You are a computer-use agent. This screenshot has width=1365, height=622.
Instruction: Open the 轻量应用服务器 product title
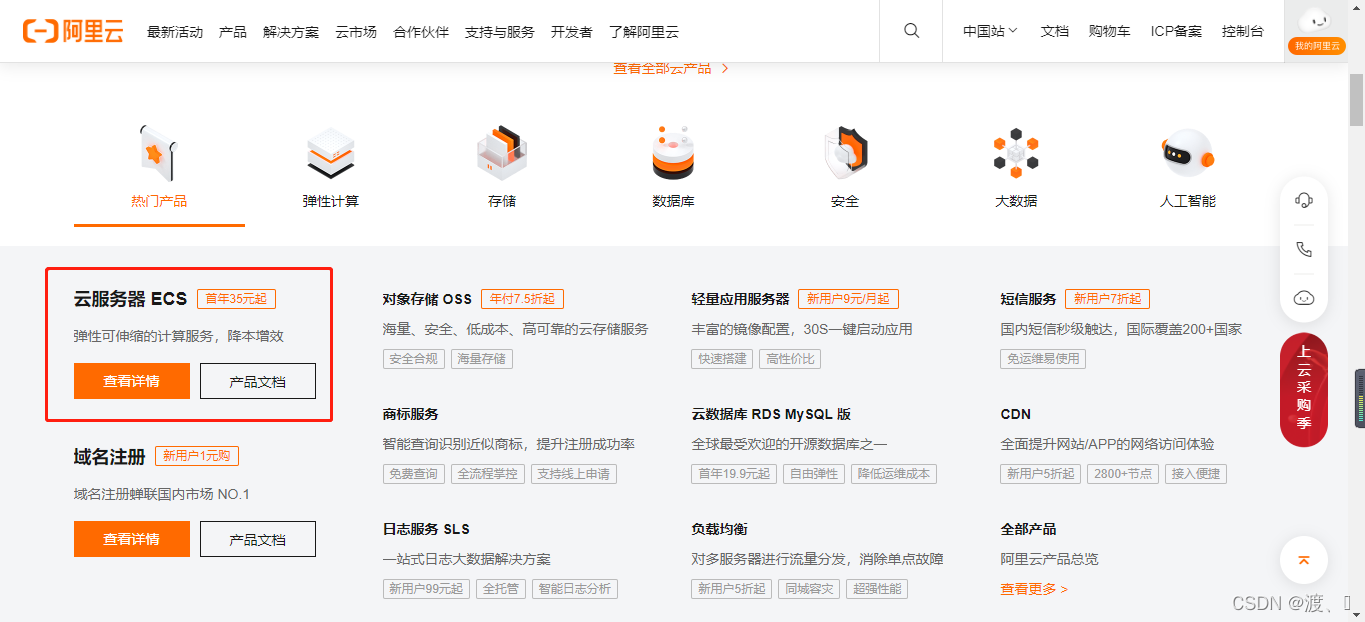740,299
